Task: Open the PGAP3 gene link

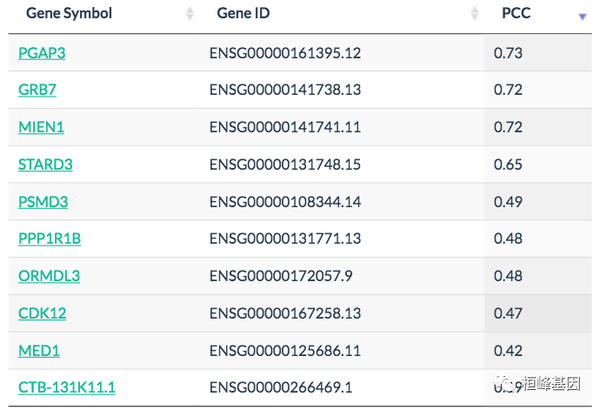Action: click(x=42, y=52)
